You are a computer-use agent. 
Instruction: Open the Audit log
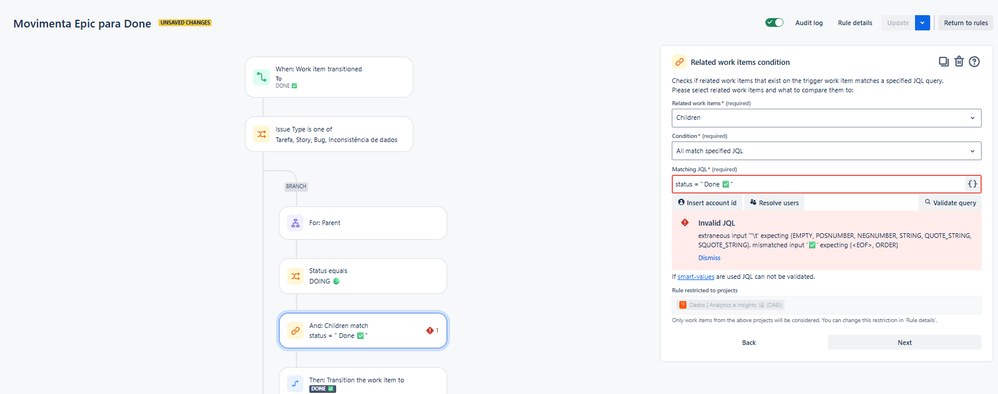tap(809, 23)
